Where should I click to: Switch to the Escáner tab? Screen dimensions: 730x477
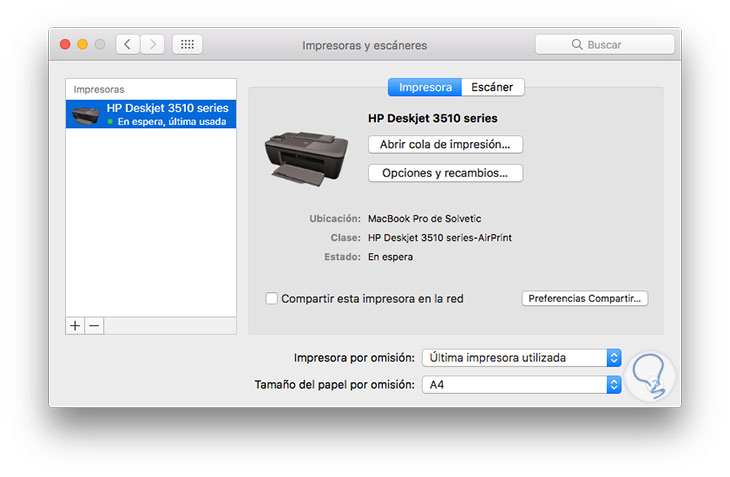click(x=493, y=87)
